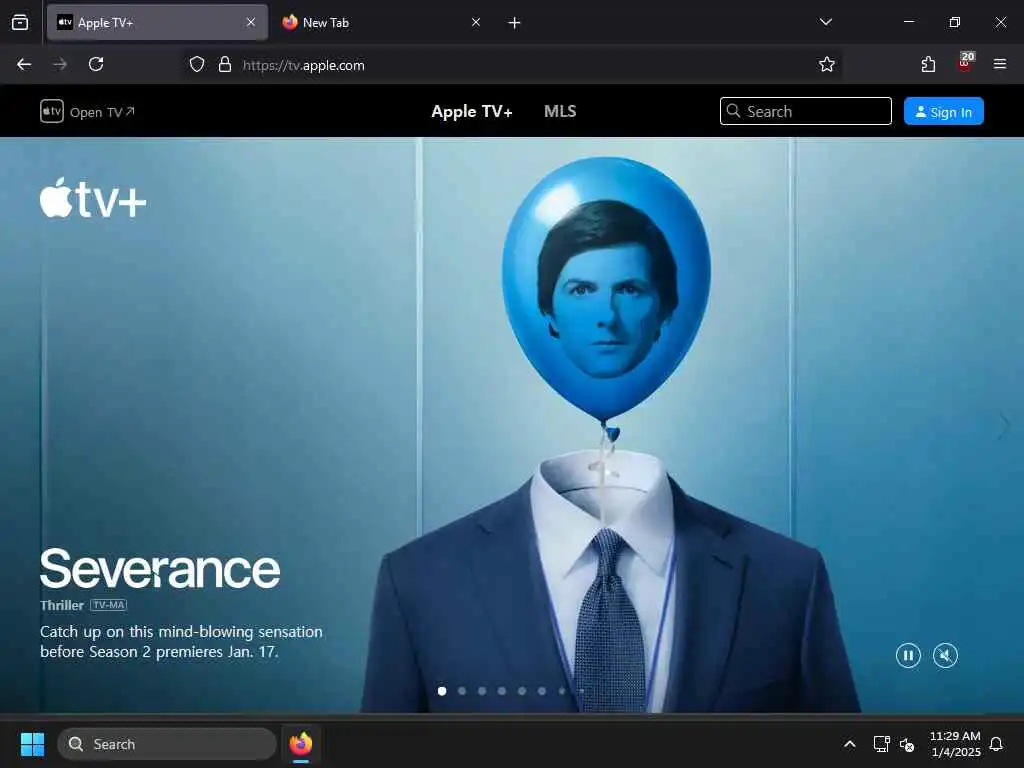This screenshot has height=768, width=1024.
Task: Close the Apple TV+ browser tab
Action: [x=250, y=22]
